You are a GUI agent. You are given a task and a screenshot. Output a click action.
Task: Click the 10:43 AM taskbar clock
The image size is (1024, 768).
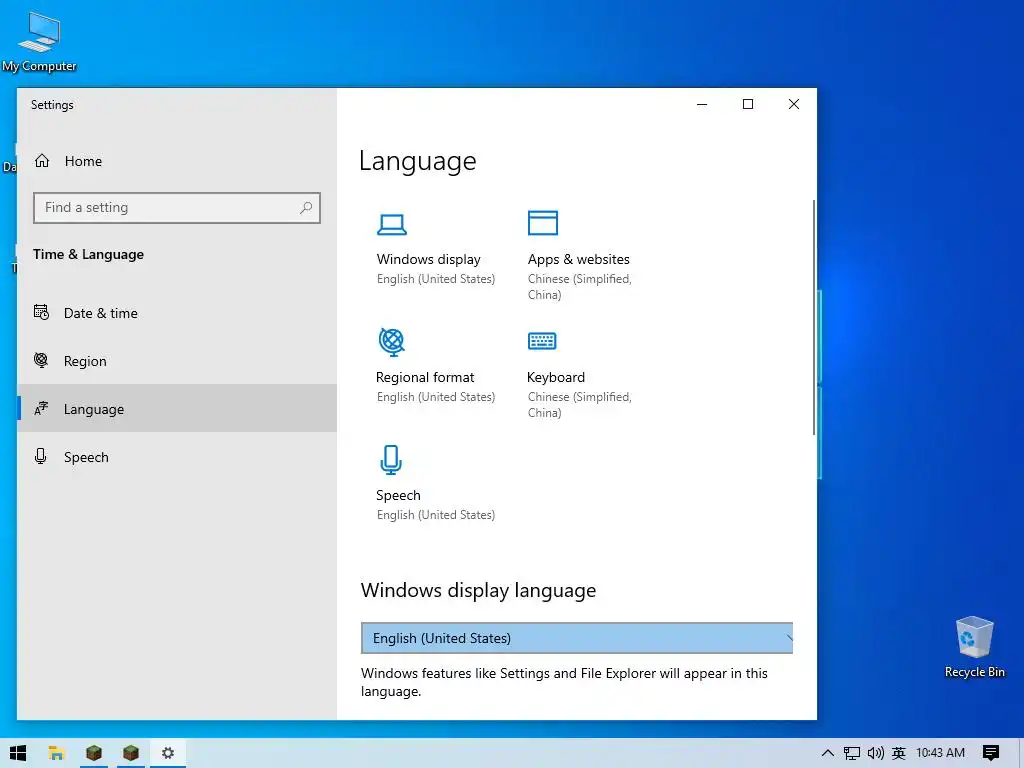point(940,753)
